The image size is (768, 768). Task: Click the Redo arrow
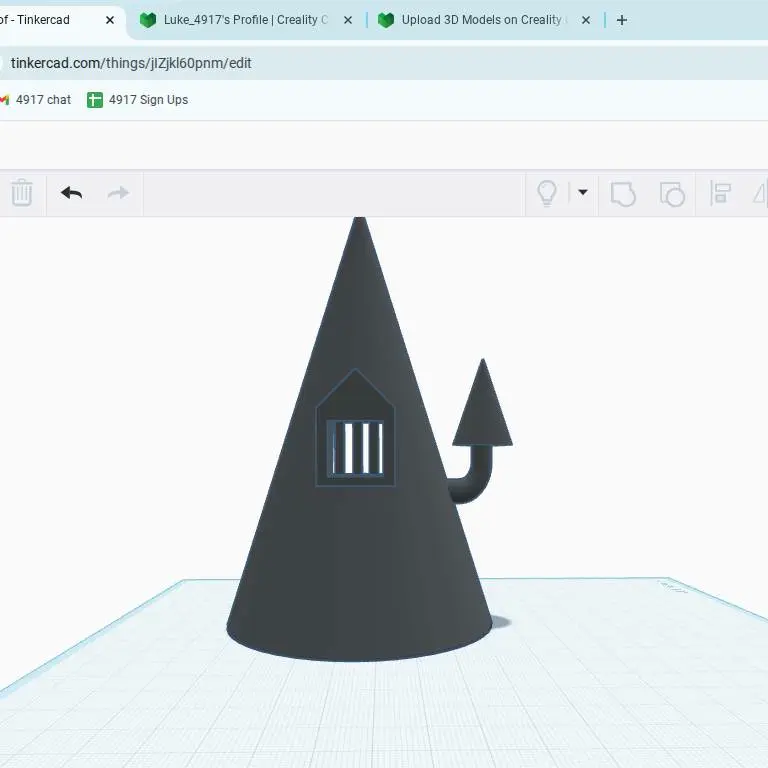(118, 193)
